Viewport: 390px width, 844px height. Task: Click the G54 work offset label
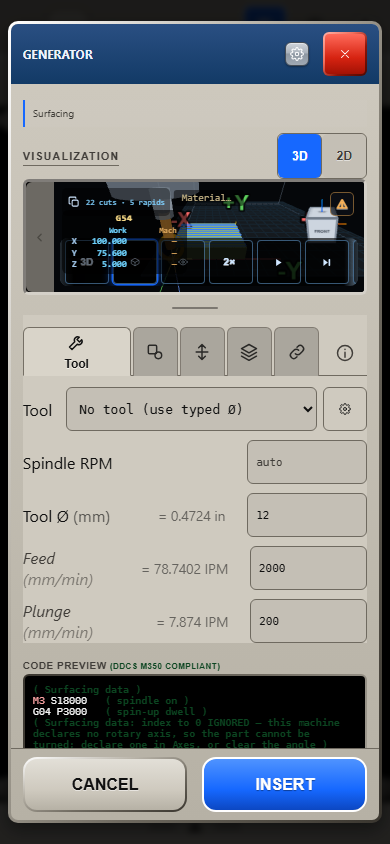tap(124, 219)
